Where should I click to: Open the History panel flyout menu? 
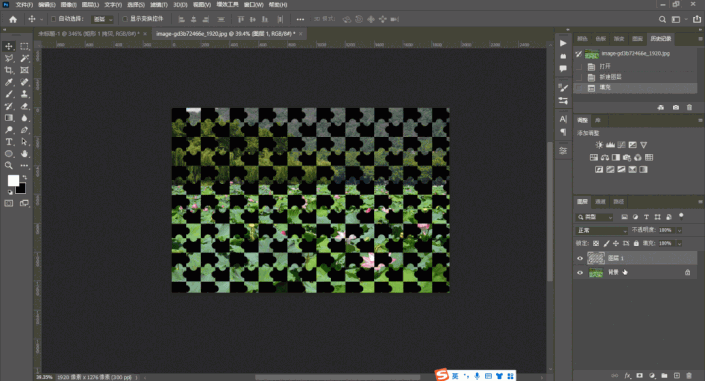click(x=700, y=39)
